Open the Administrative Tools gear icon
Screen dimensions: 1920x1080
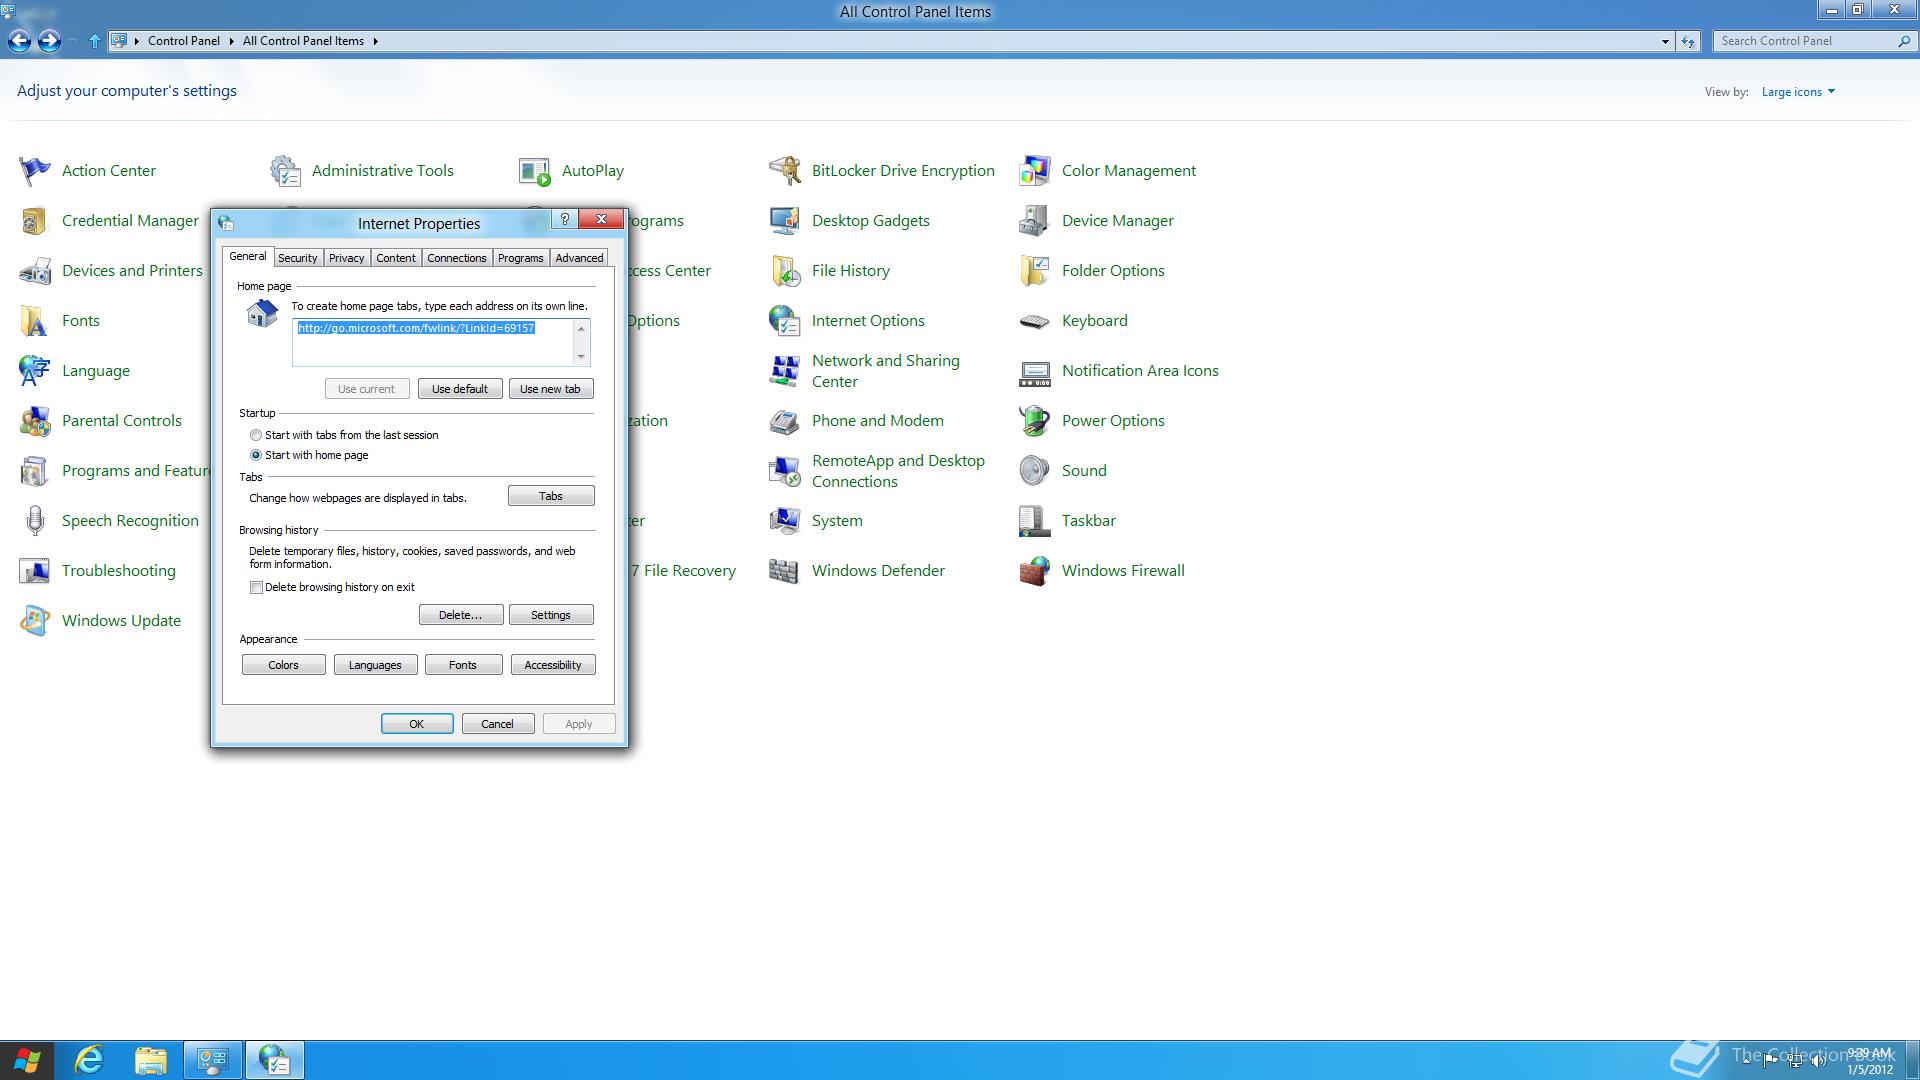click(285, 171)
